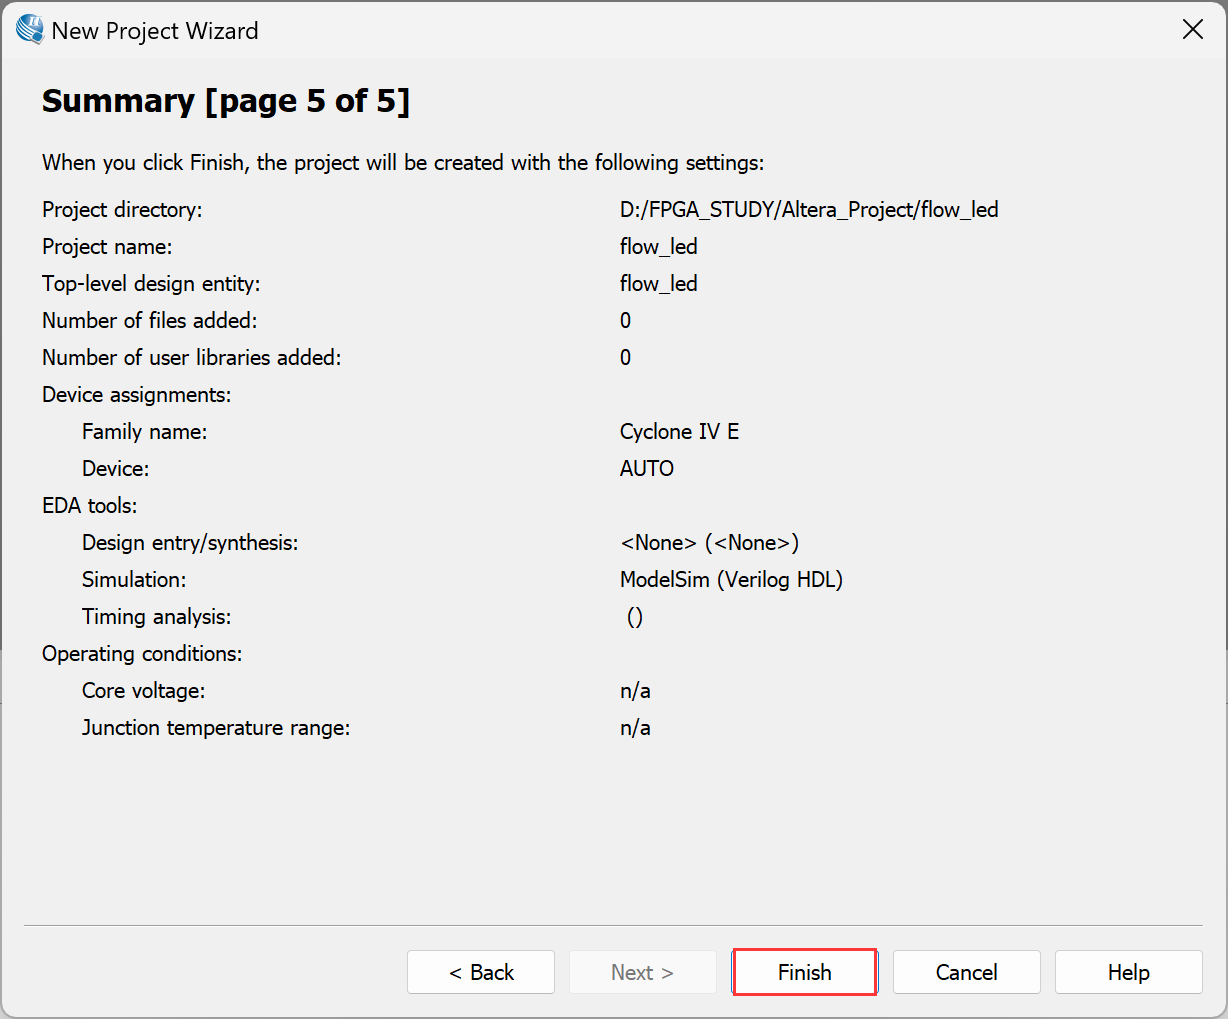Click the project directory path D:/FPGA_STUDY/Altera_Project/flow_led
This screenshot has width=1228, height=1019.
[x=808, y=210]
